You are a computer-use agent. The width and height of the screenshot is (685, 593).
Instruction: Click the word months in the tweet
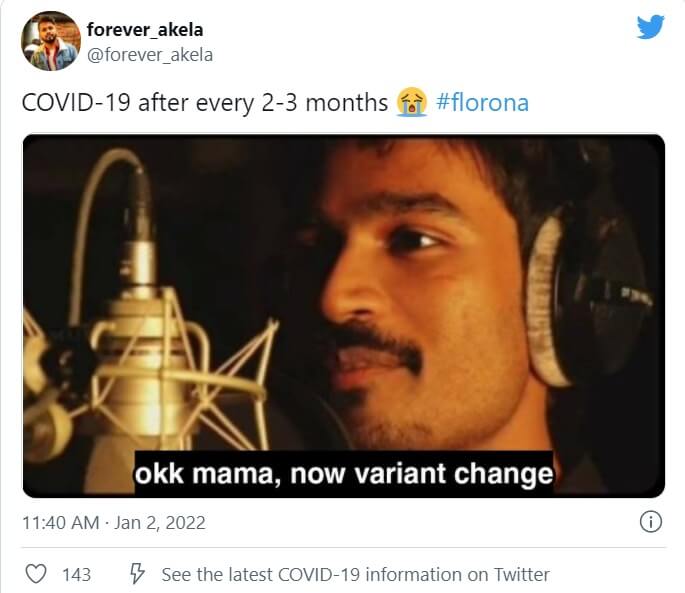pyautogui.click(x=346, y=103)
